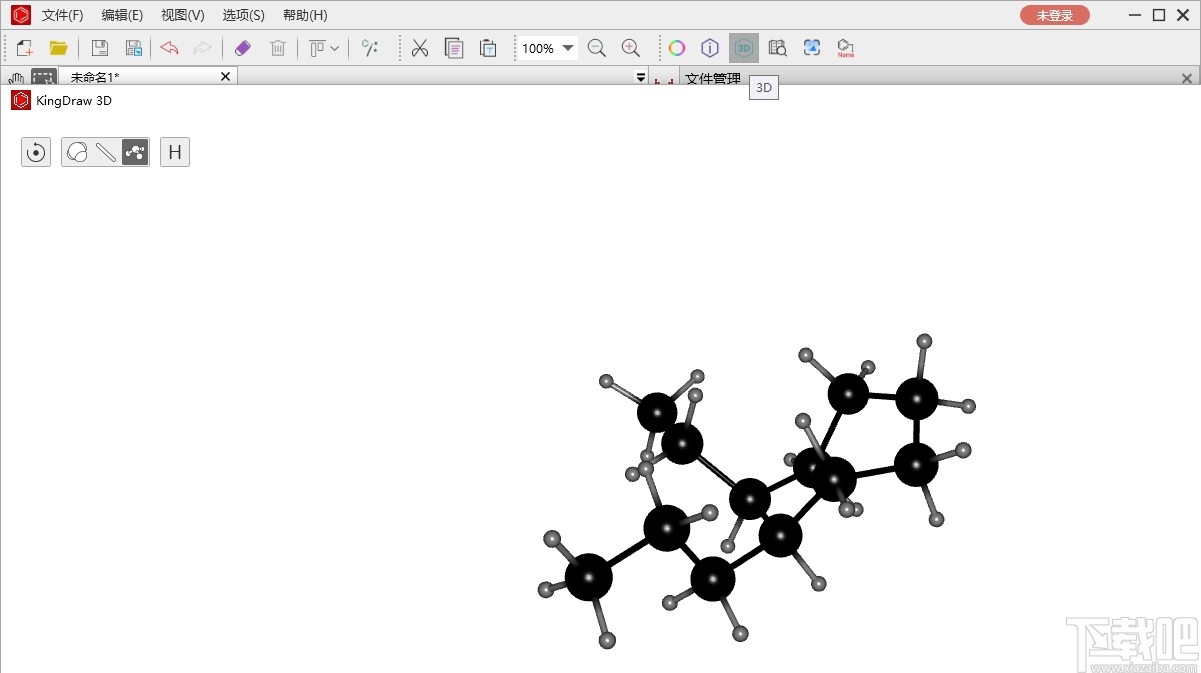
Task: Redo the previous action
Action: (202, 48)
